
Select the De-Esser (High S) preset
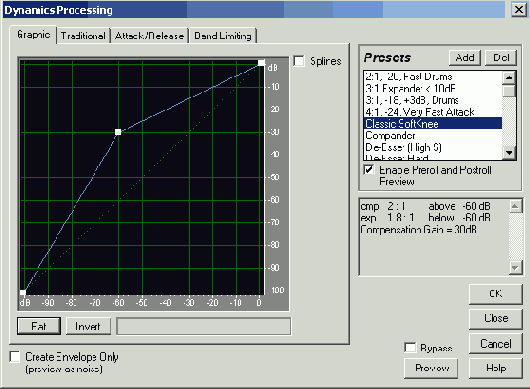pos(433,147)
